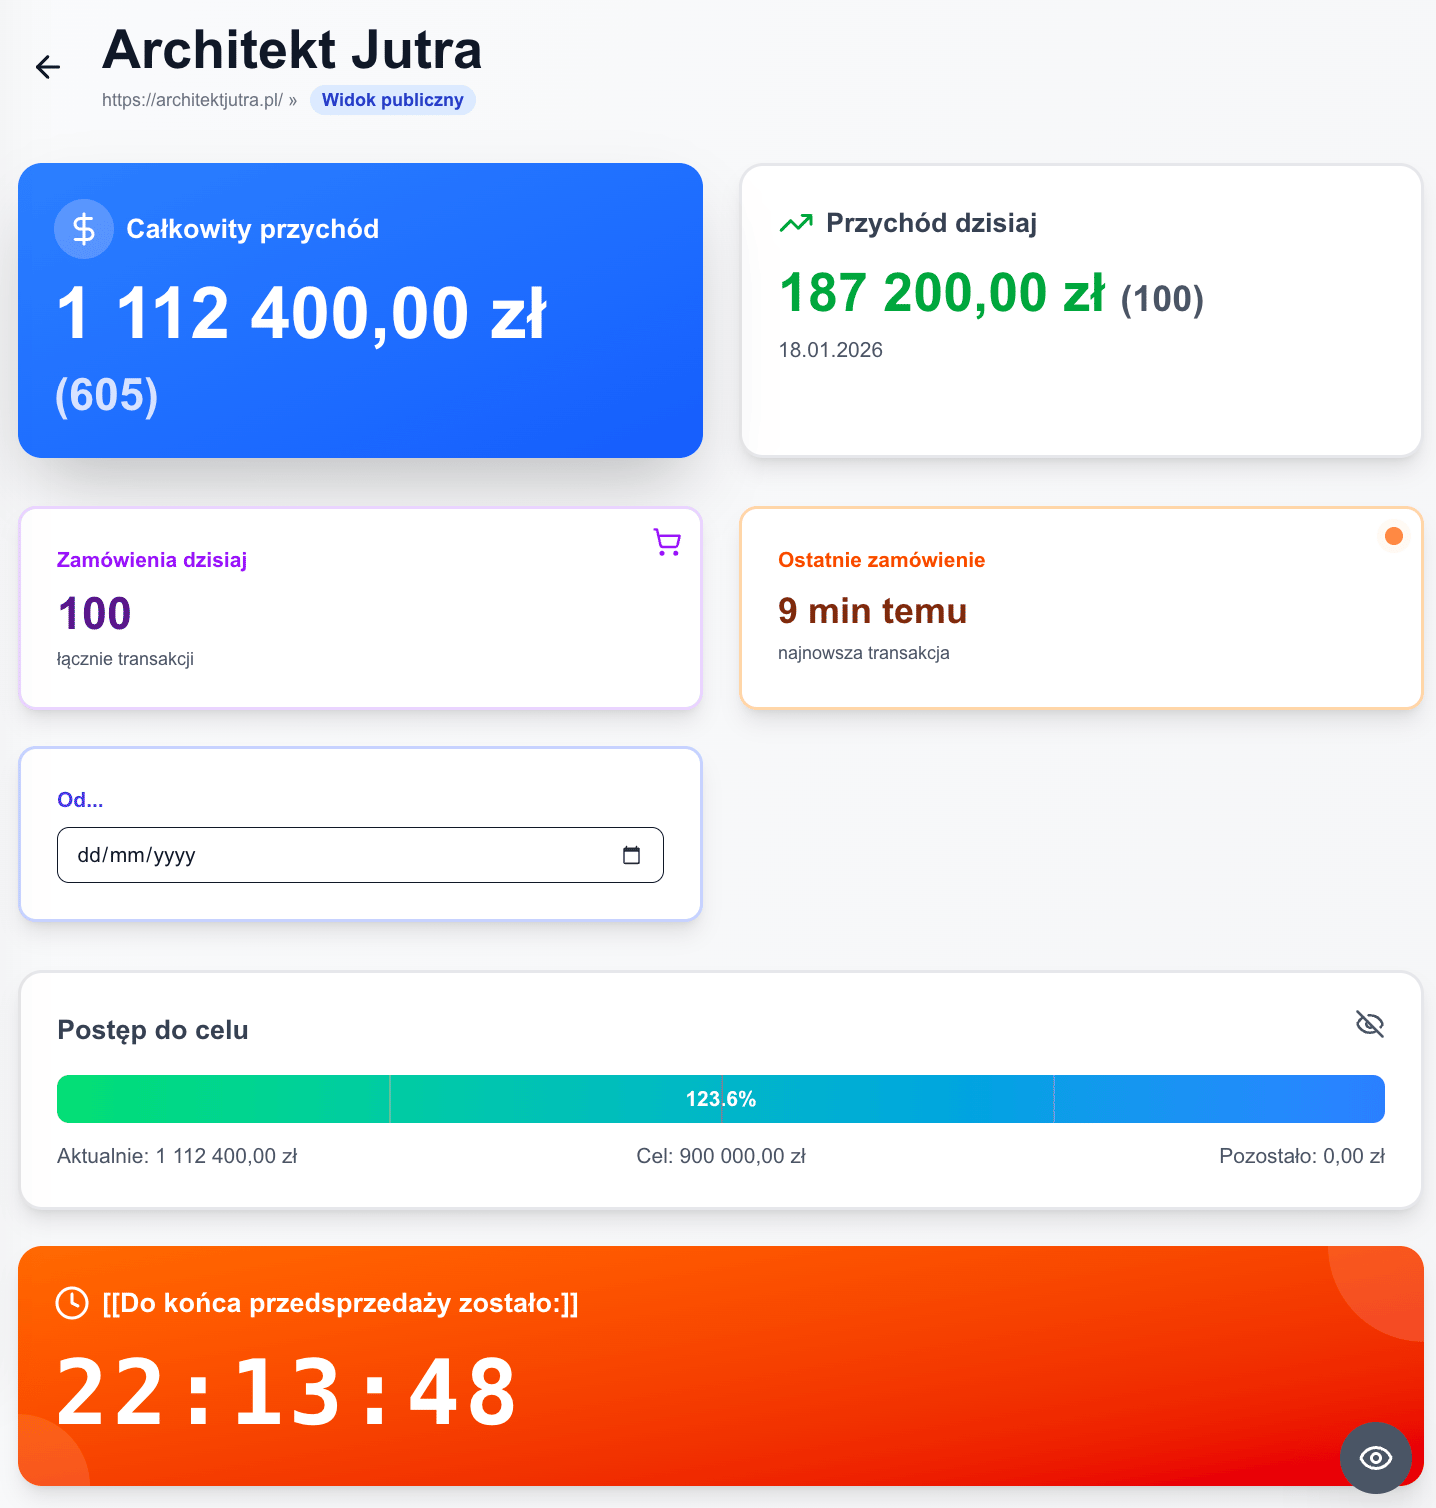Click the Architekt Jutra page title

[292, 50]
